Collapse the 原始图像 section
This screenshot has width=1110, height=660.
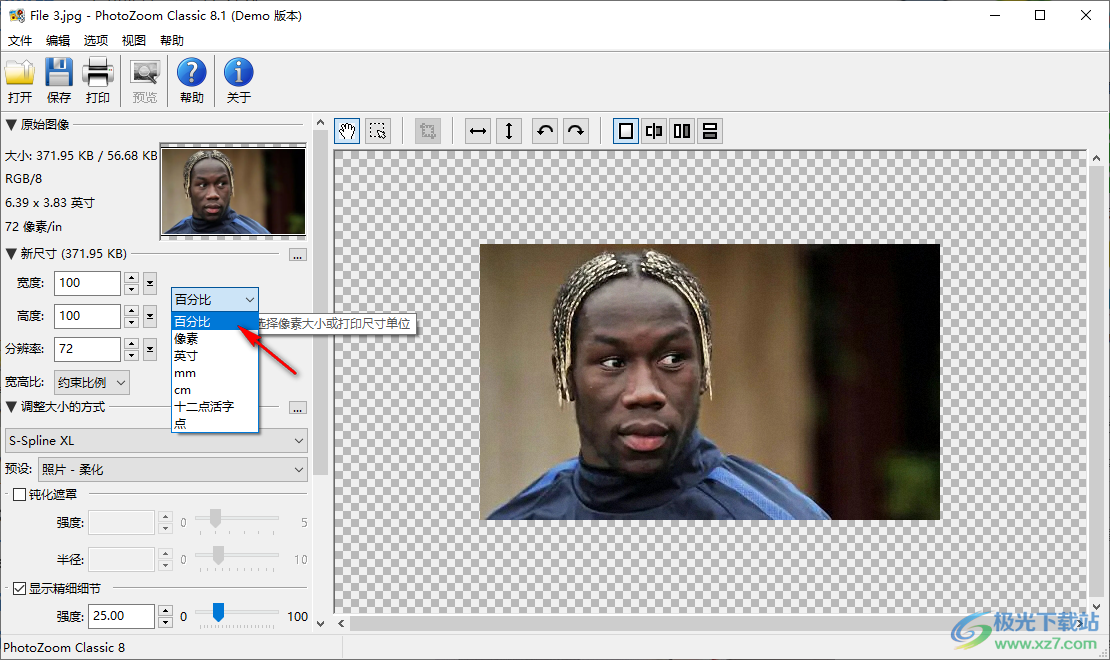11,125
